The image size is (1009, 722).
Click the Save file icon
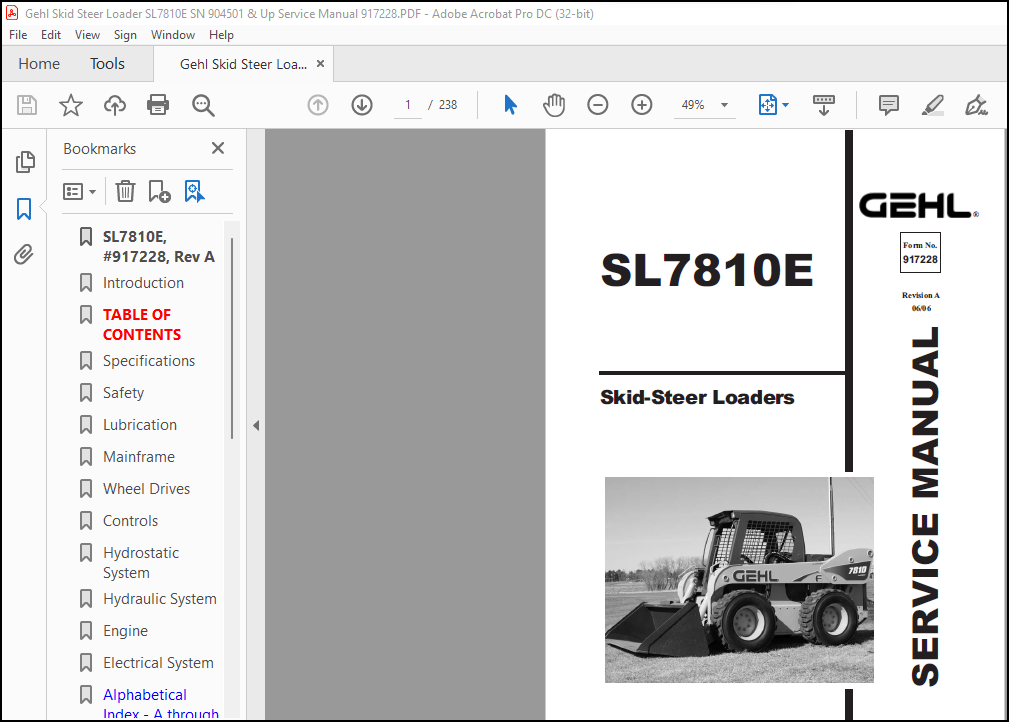pyautogui.click(x=27, y=105)
